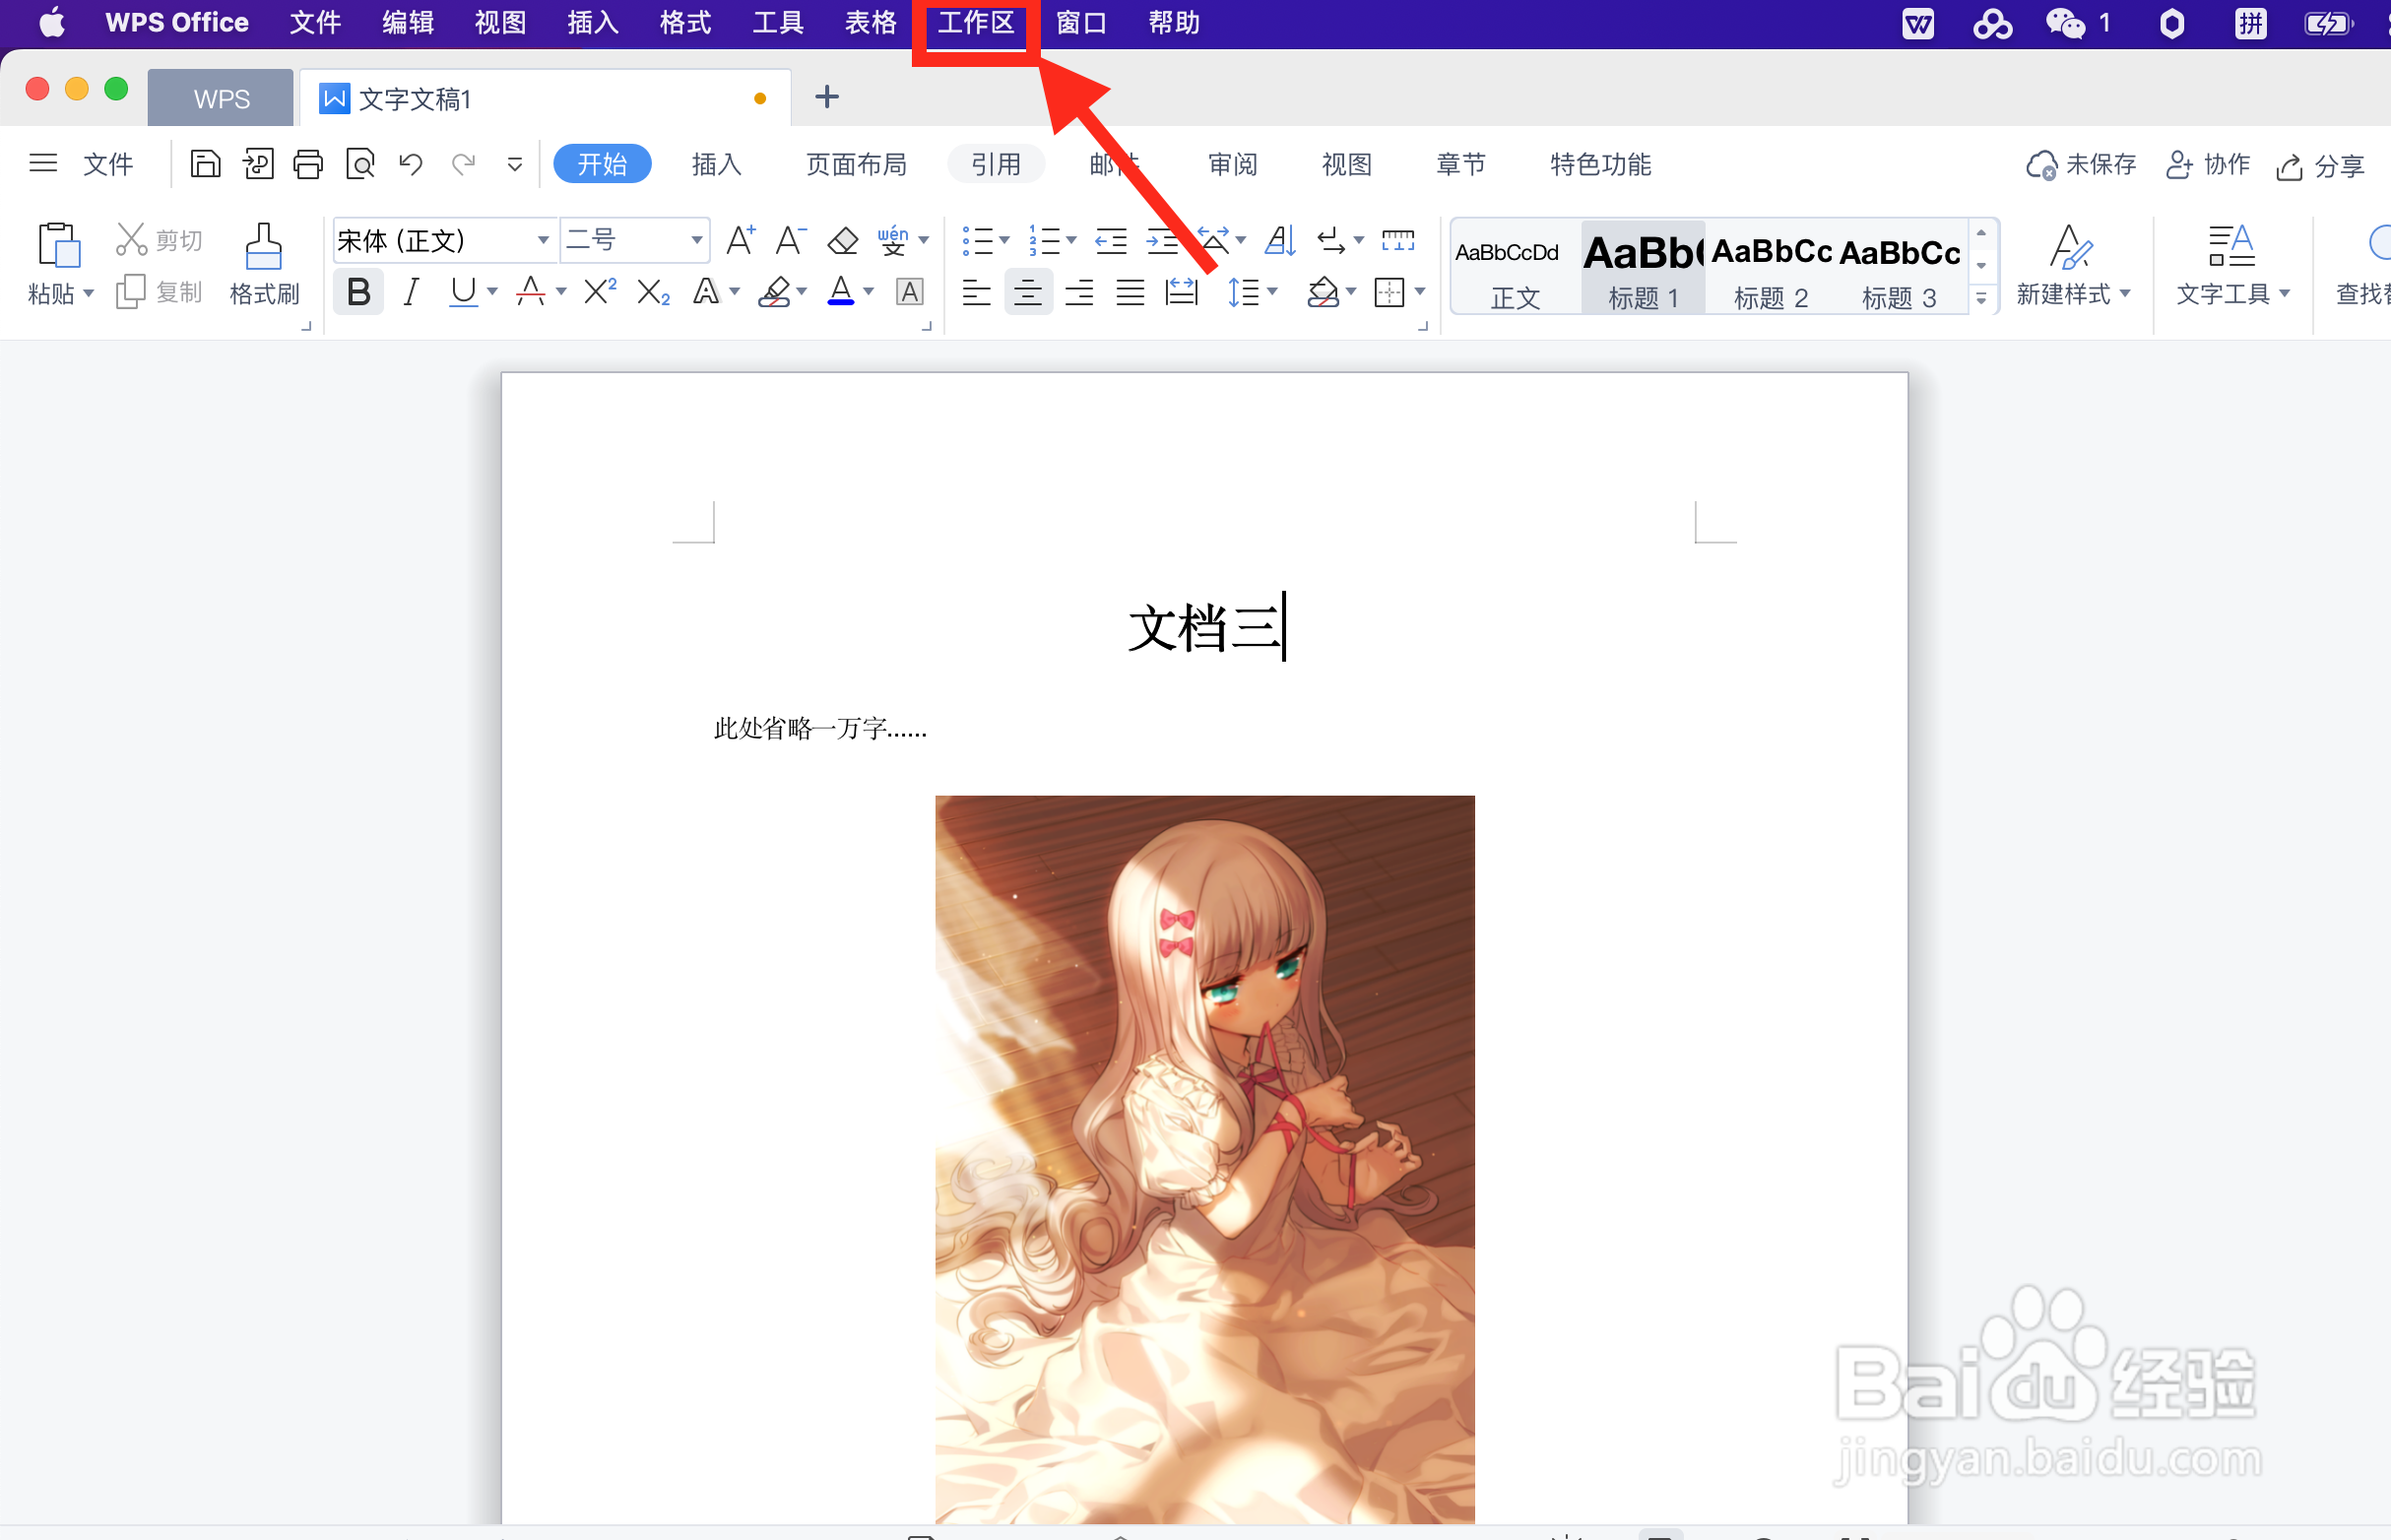
Task: Expand the numbered list dropdown arrow
Action: click(1071, 240)
